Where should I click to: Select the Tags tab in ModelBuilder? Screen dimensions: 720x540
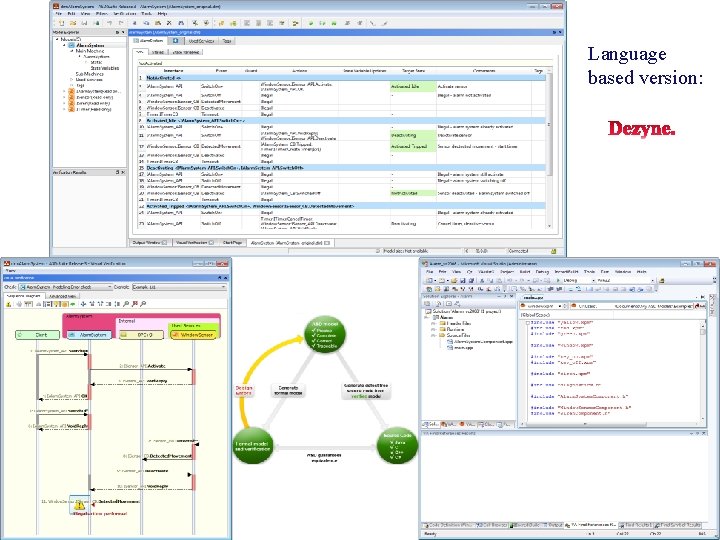227,41
